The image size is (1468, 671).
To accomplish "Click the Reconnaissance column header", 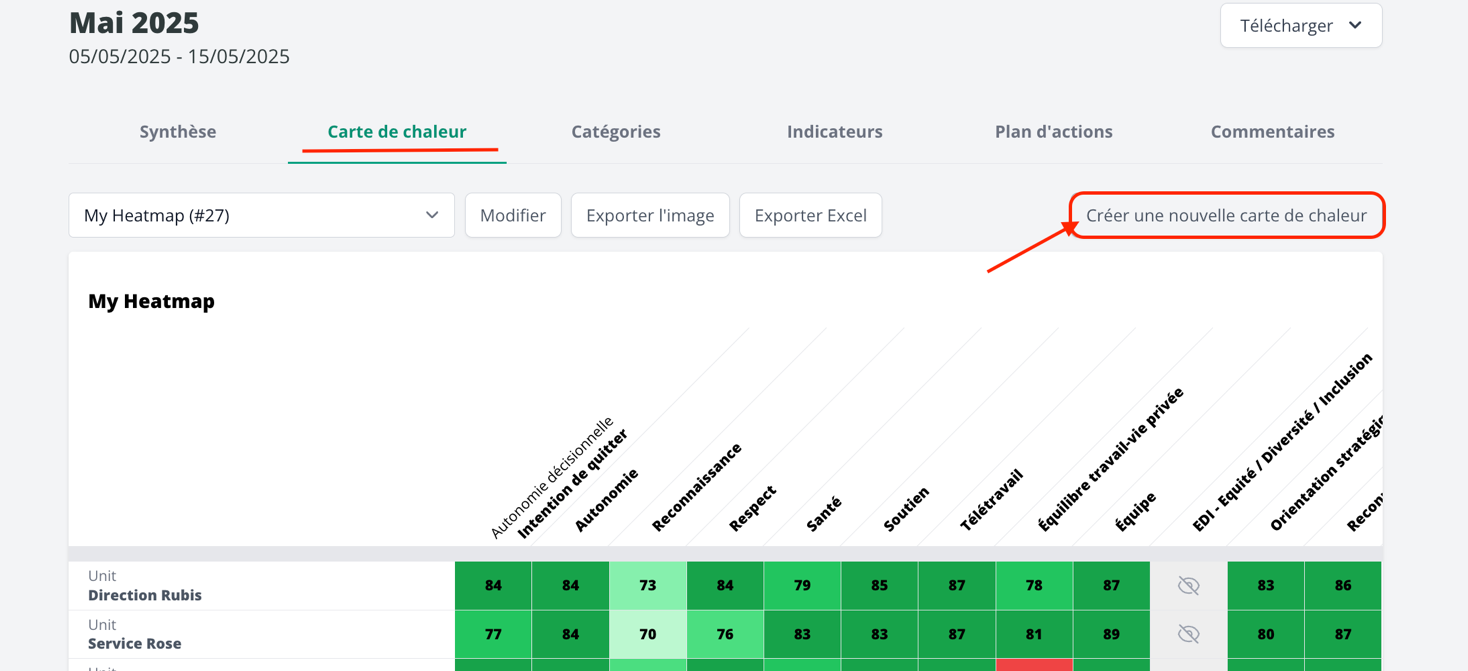I will click(x=698, y=487).
